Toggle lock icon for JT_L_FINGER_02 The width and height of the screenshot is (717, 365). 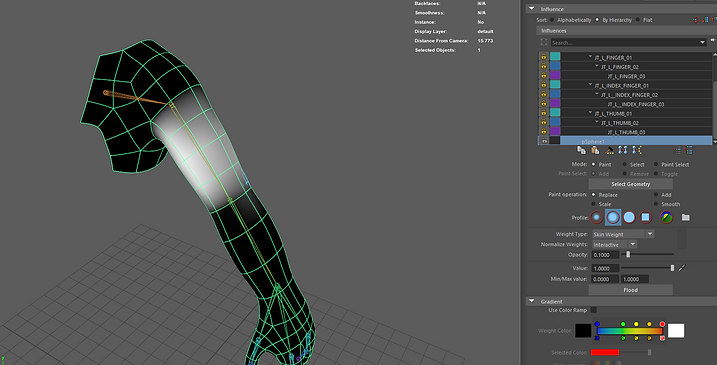tap(544, 66)
